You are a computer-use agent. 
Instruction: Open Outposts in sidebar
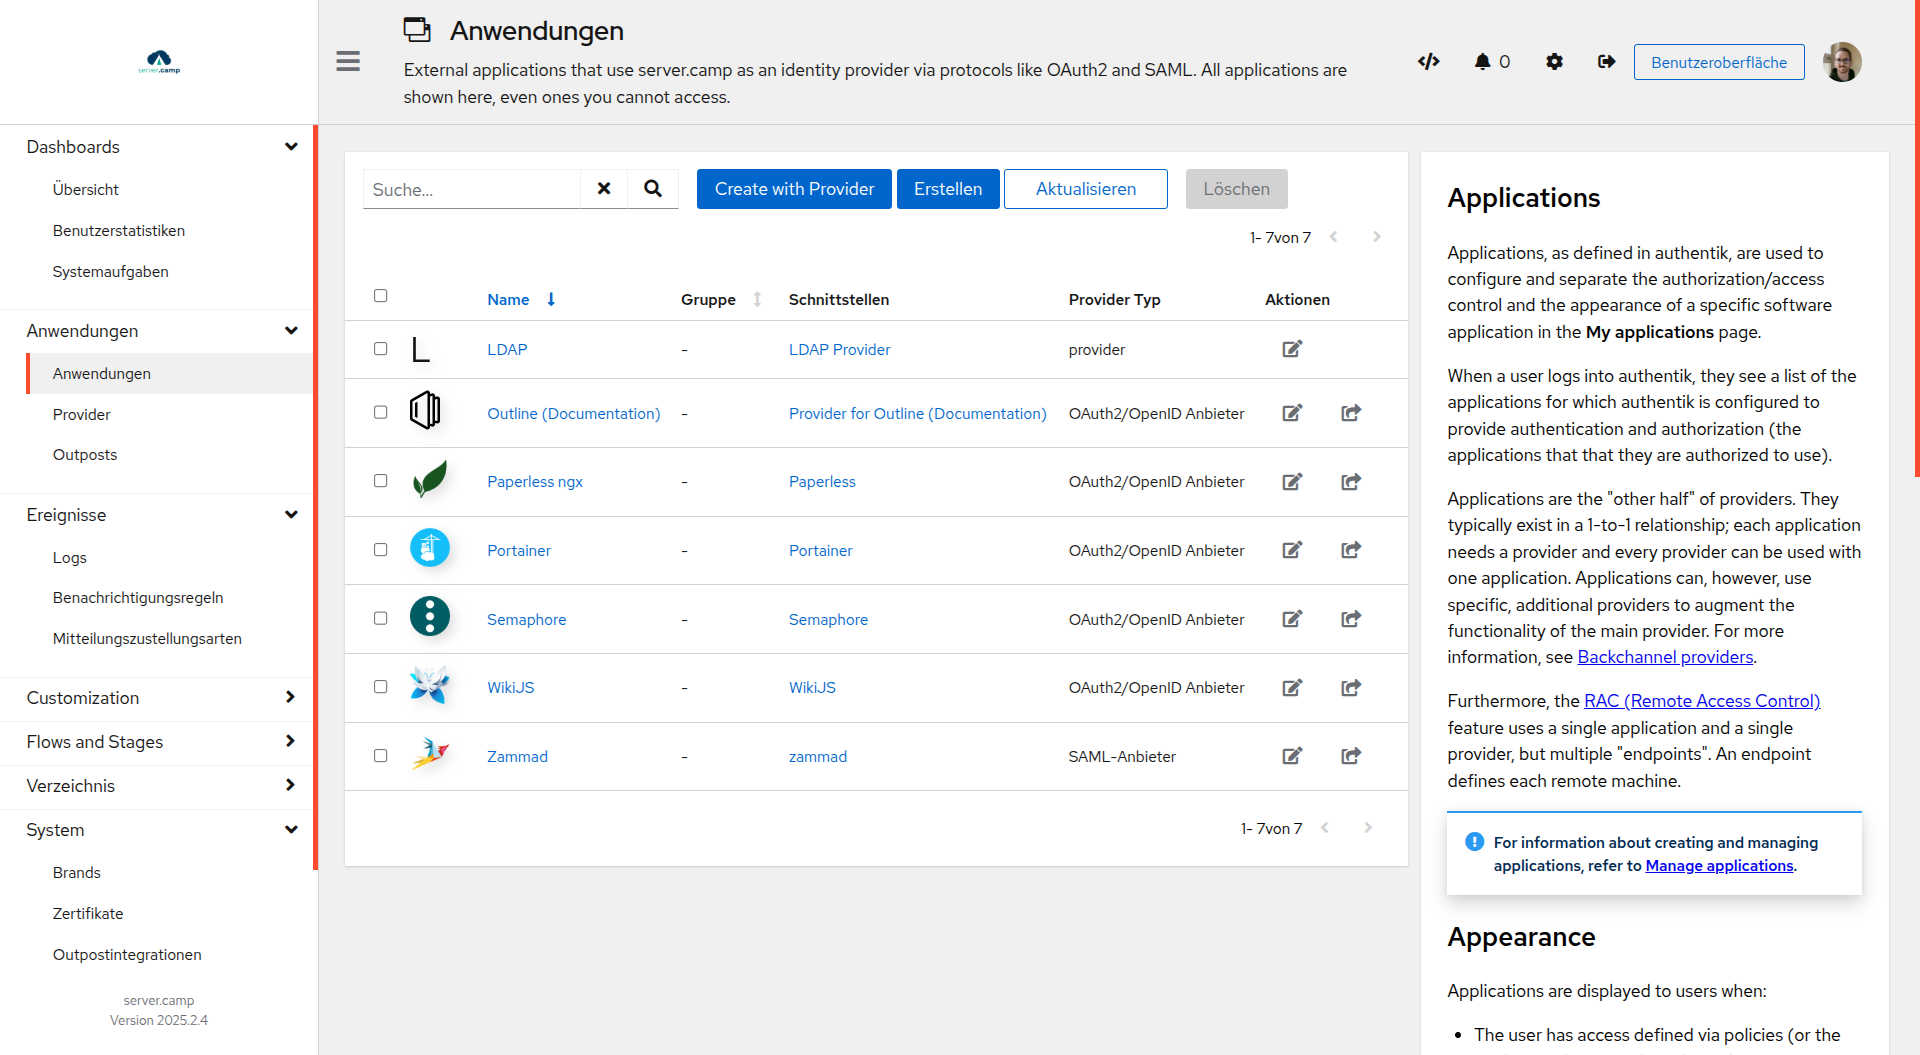[84, 455]
